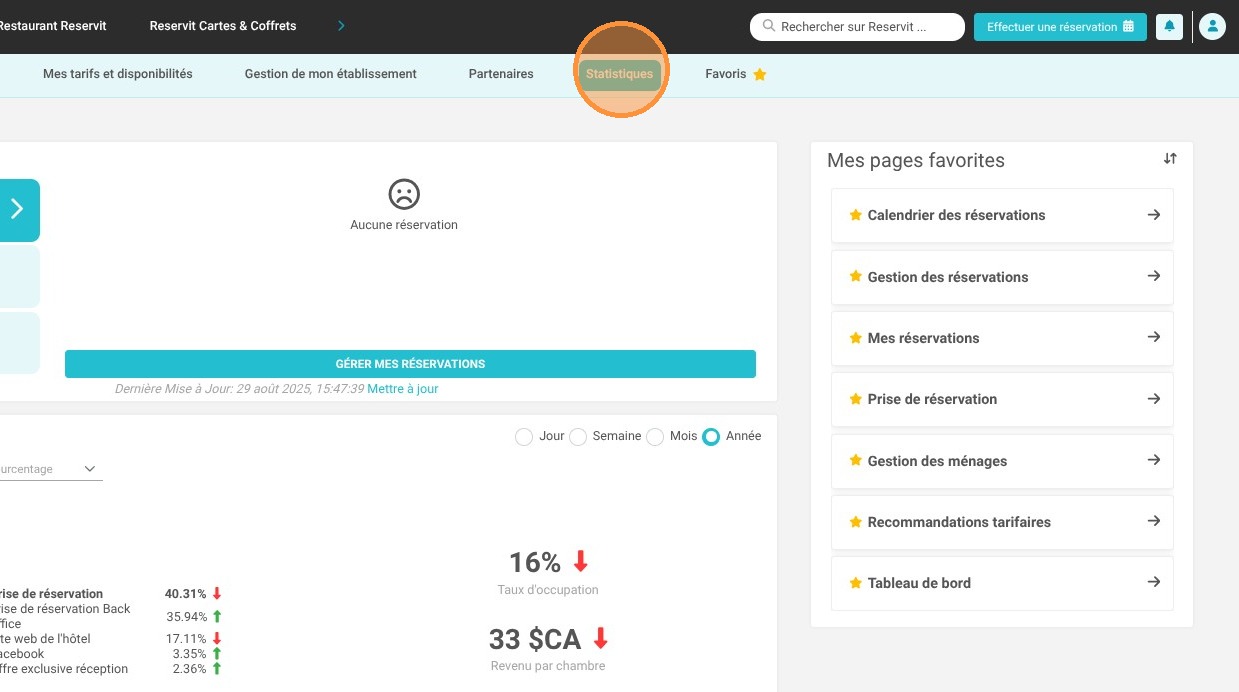Open the user profile avatar icon
The height and width of the screenshot is (692, 1239).
click(x=1212, y=27)
